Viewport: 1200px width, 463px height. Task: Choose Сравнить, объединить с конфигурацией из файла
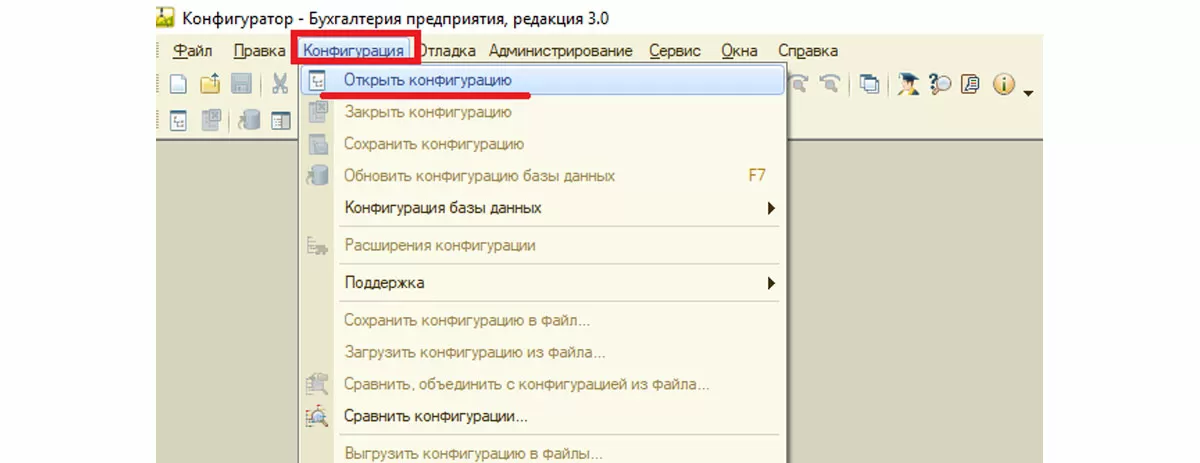544,384
